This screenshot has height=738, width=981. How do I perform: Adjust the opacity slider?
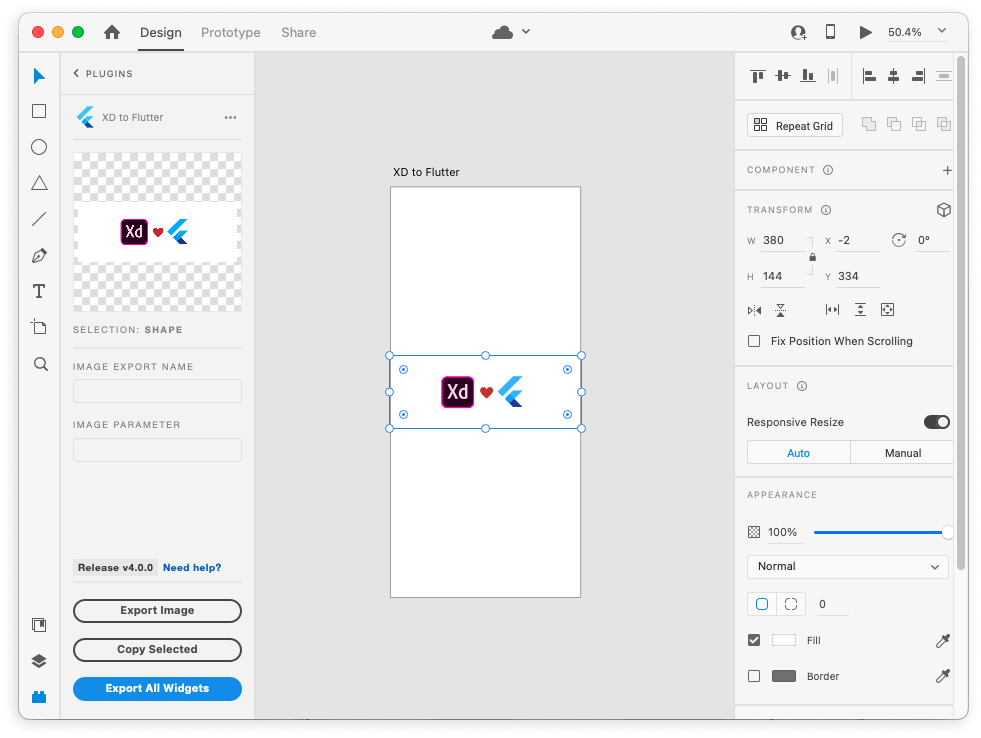click(881, 532)
